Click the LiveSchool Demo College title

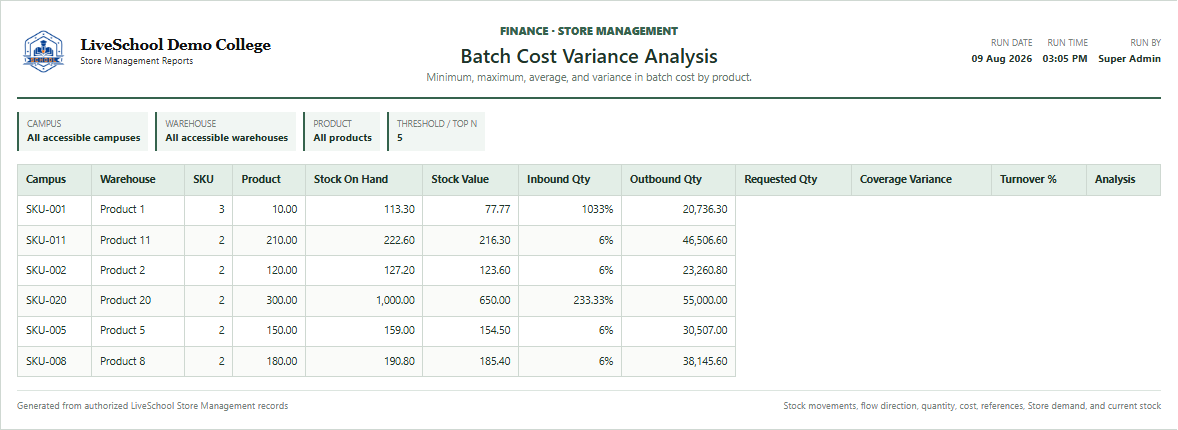tap(175, 45)
